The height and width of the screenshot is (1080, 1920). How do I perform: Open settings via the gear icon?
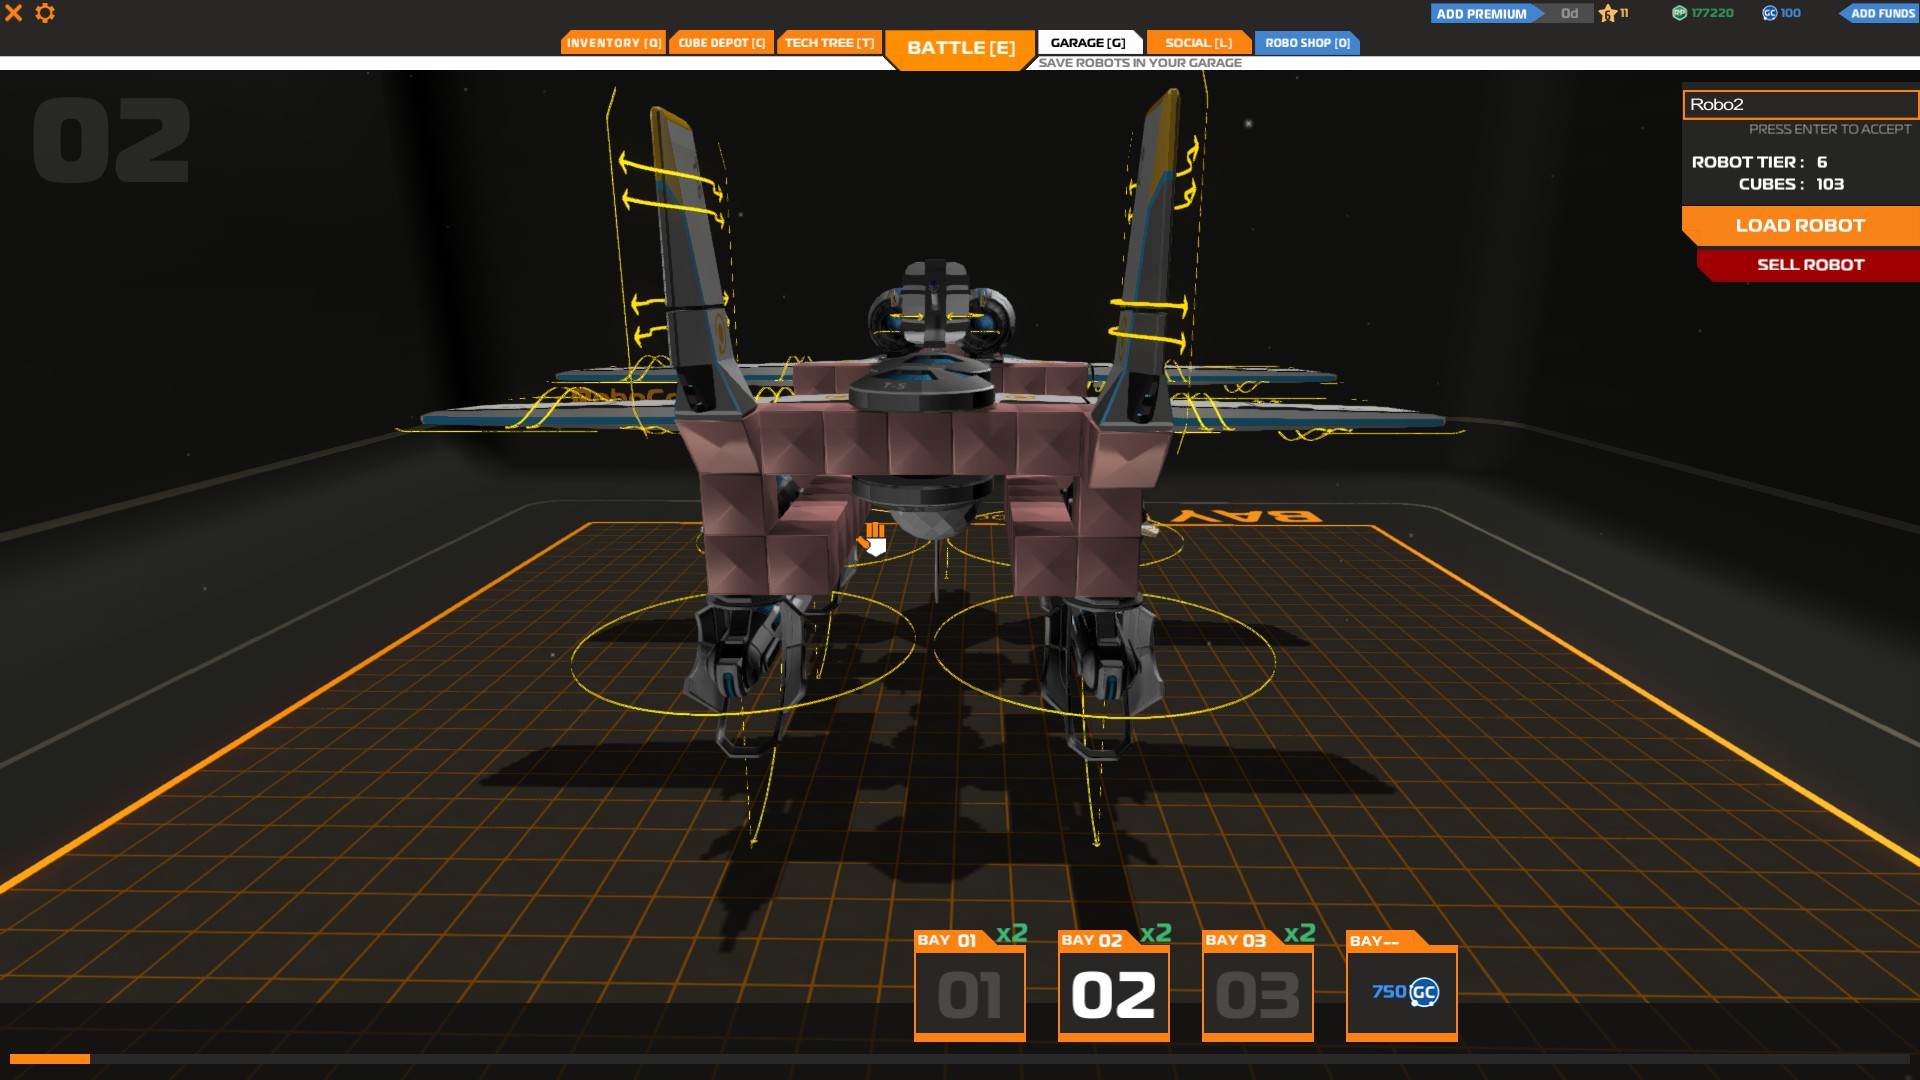pyautogui.click(x=45, y=13)
